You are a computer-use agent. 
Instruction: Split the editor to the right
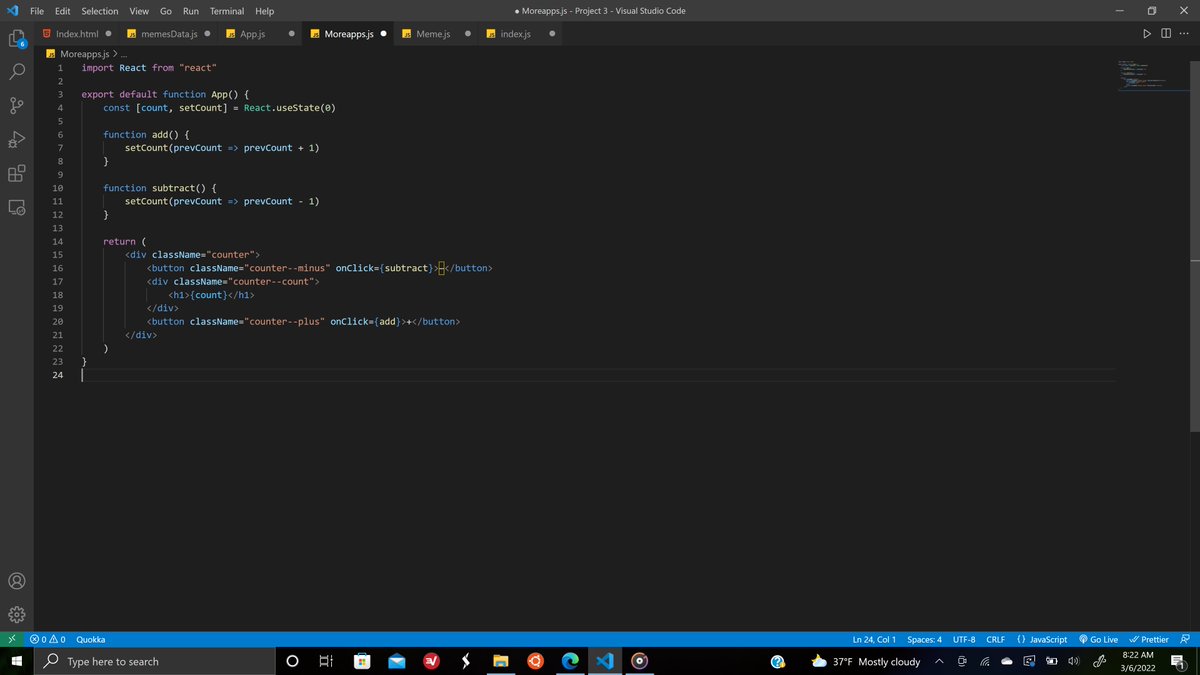point(1166,33)
